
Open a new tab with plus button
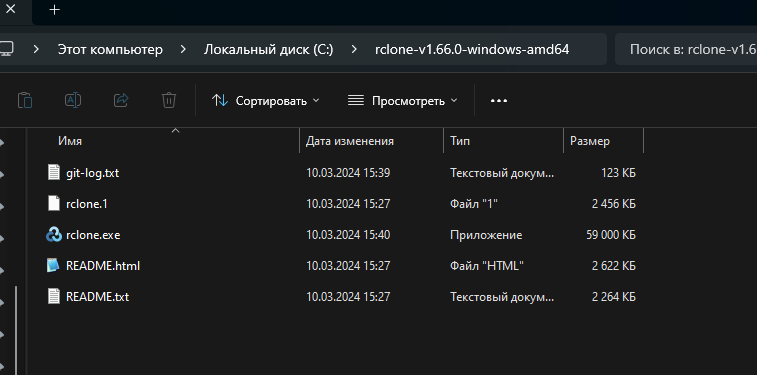[x=55, y=10]
